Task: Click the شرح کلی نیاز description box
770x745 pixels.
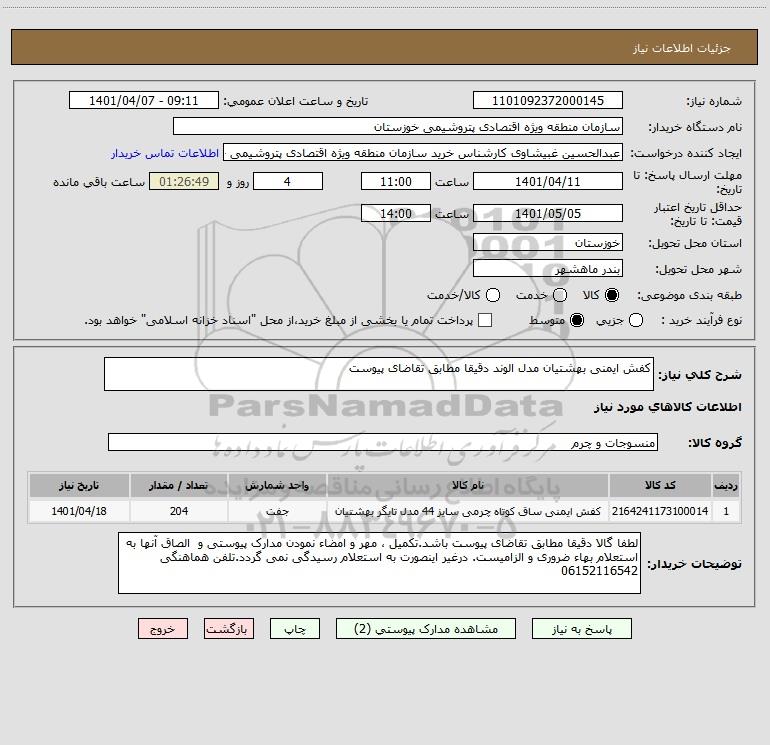Action: pyautogui.click(x=379, y=374)
